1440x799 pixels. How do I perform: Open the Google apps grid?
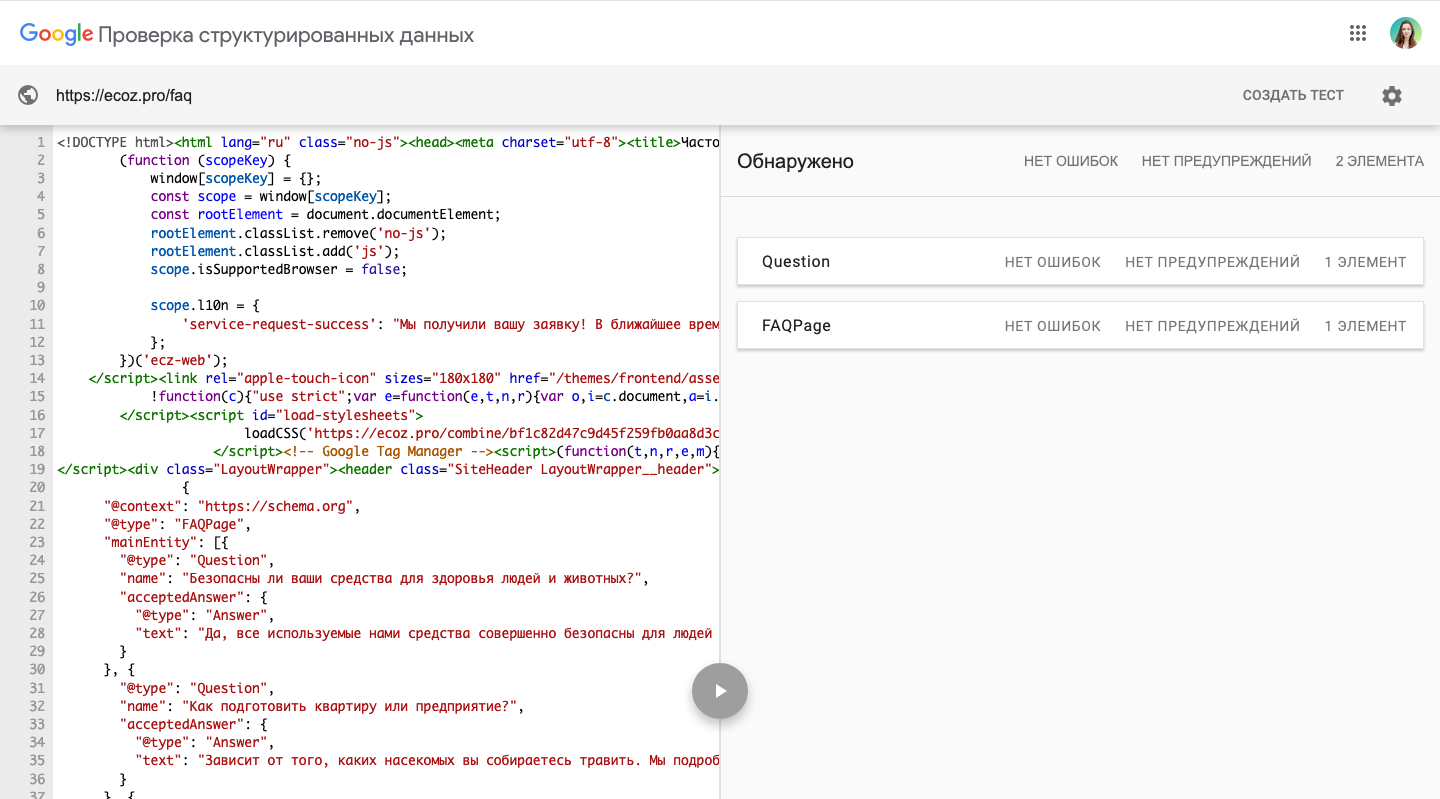point(1357,33)
